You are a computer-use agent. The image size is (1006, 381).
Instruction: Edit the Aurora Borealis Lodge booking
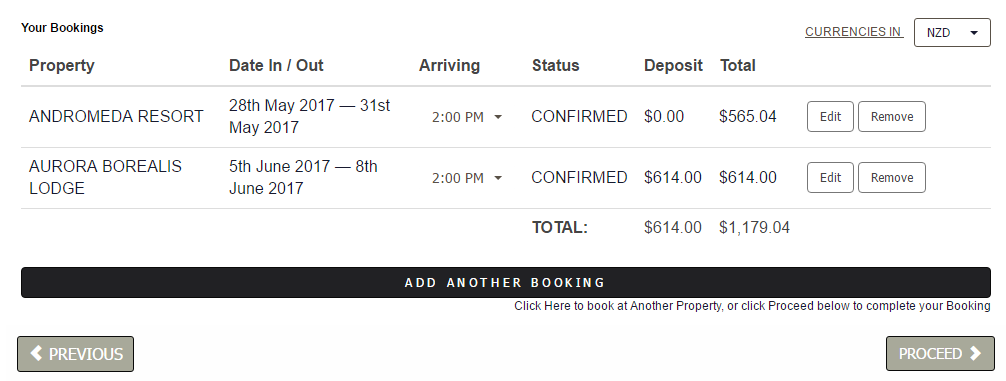click(x=830, y=178)
